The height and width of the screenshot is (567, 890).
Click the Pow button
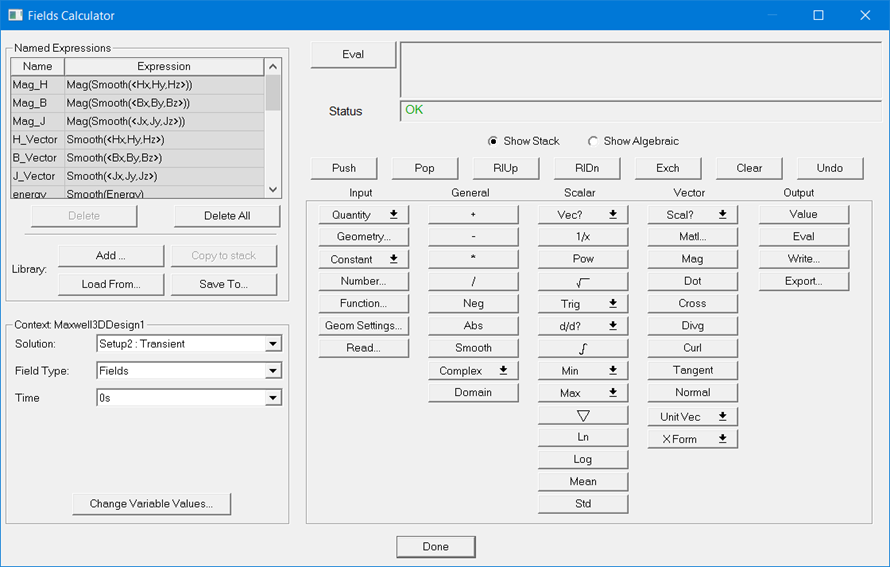click(x=583, y=259)
